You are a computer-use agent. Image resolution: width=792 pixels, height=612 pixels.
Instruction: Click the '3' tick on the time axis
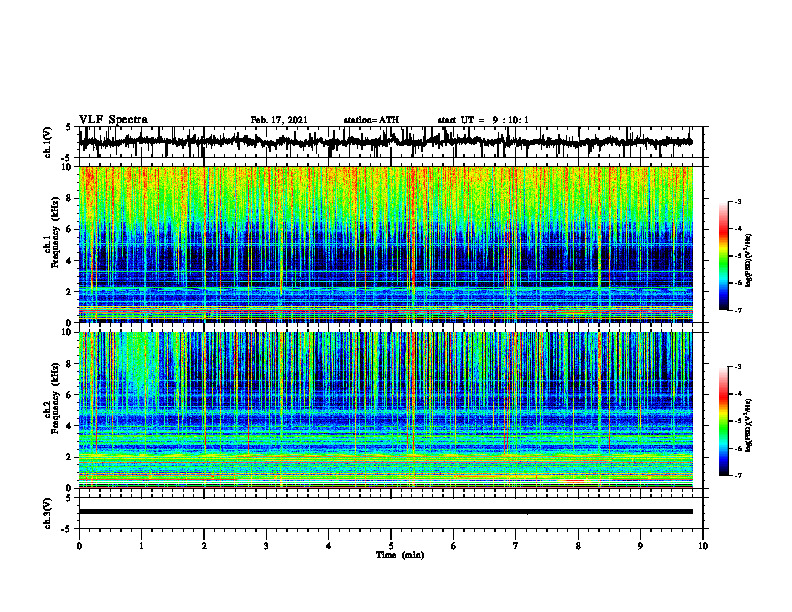pos(266,546)
